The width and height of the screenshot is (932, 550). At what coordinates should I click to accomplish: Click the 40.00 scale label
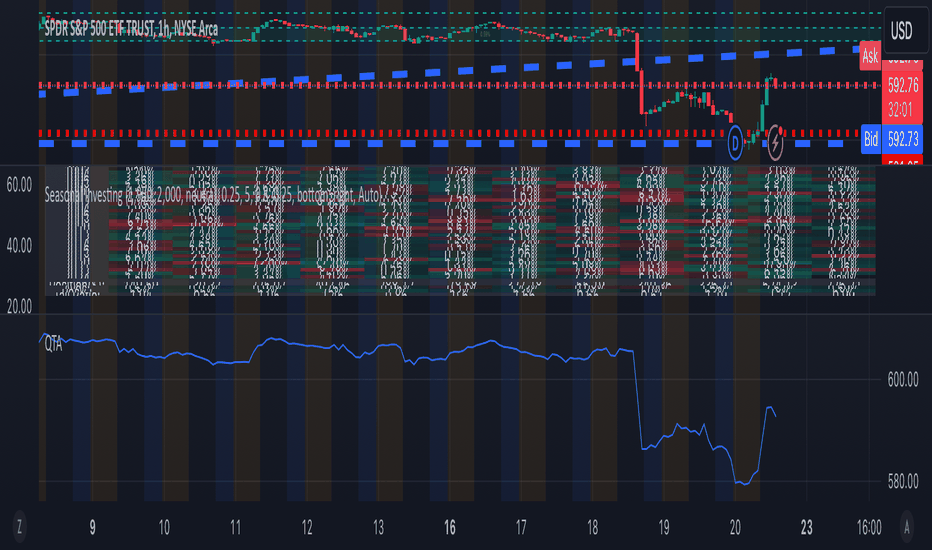(x=19, y=246)
